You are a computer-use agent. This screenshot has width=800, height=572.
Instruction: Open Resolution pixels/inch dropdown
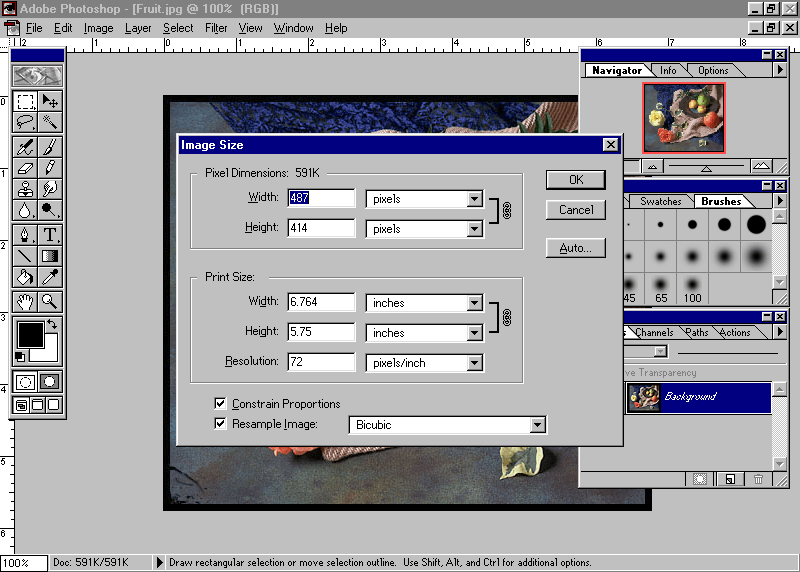[474, 363]
